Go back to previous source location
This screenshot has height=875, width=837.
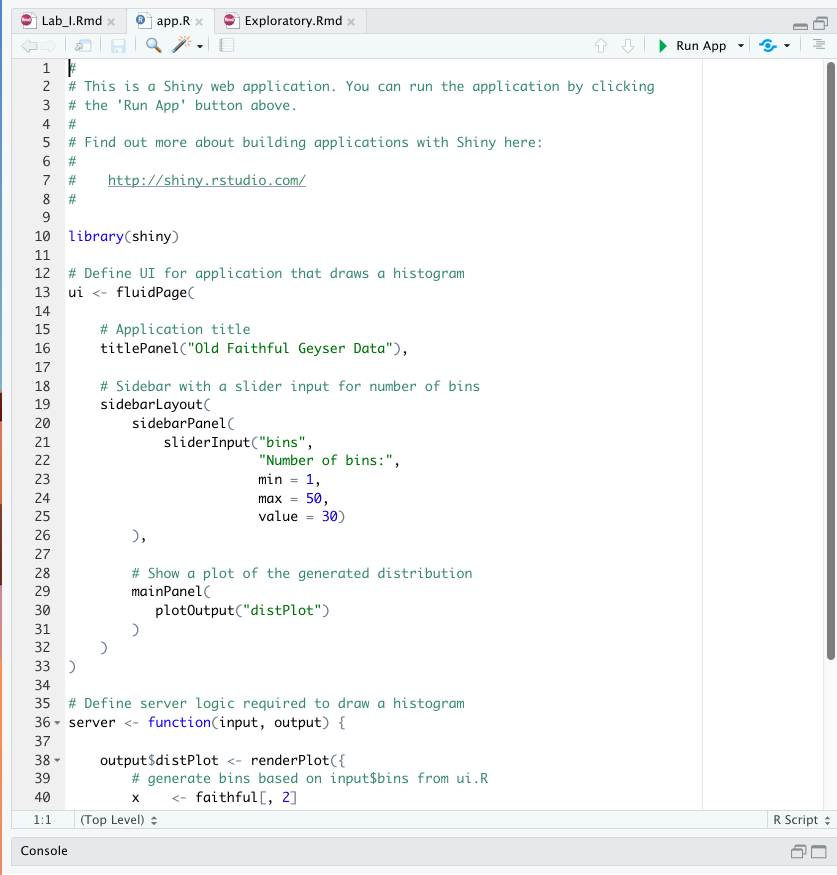pyautogui.click(x=29, y=46)
